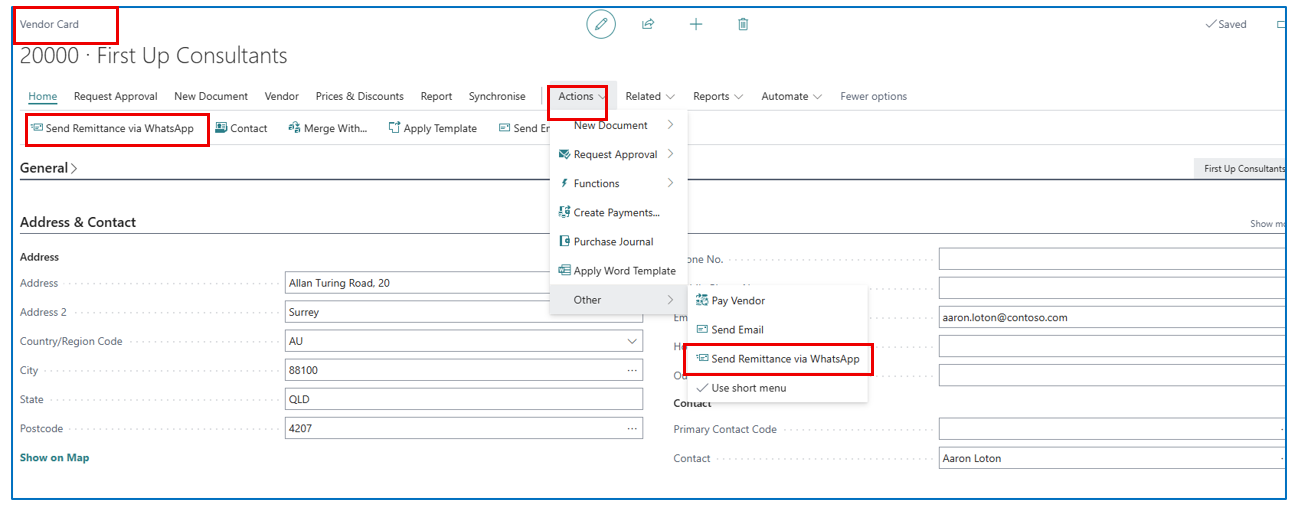Open the Country/Region Code dropdown
1292x505 pixels.
631,341
